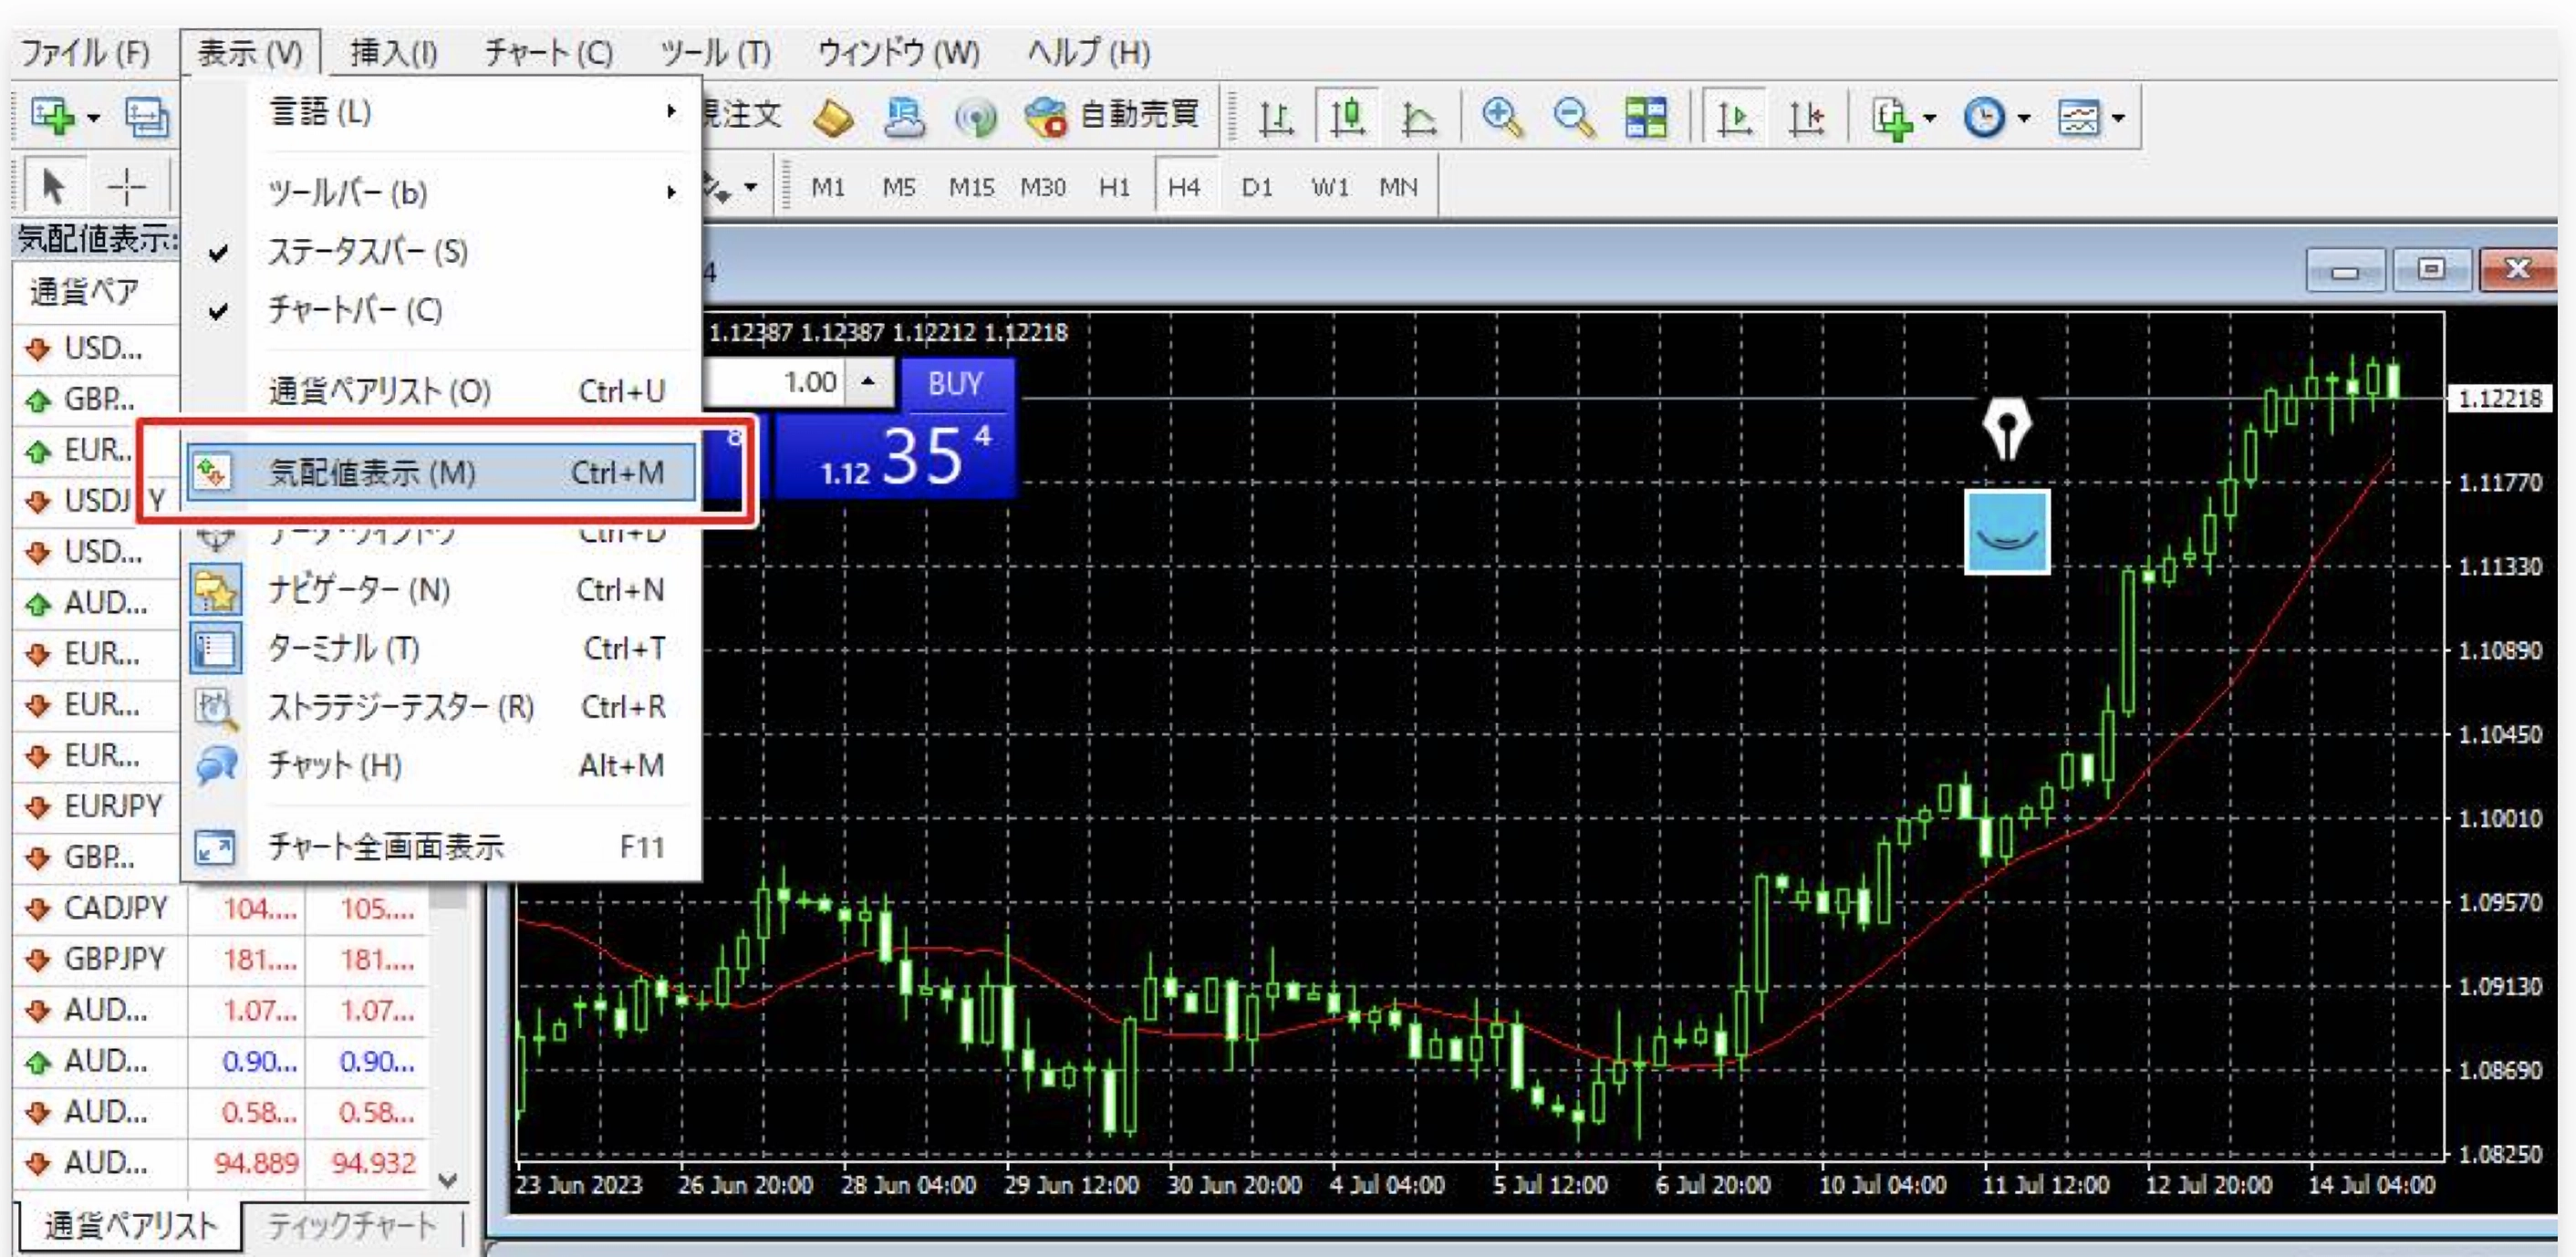Viewport: 2576px width, 1257px height.
Task: Click the zoom out magnifier icon
Action: click(1574, 118)
